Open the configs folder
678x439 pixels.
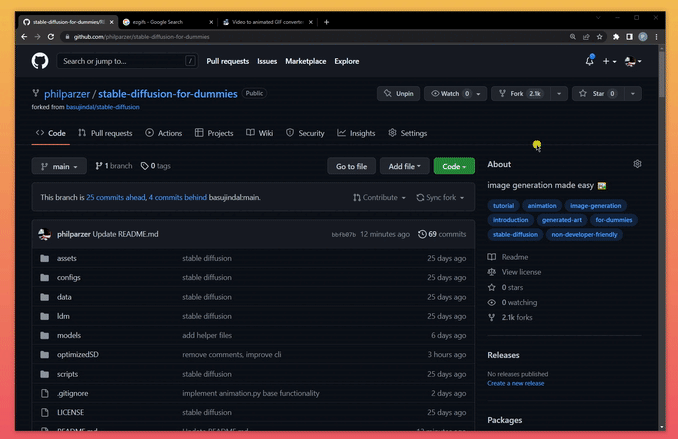[x=69, y=277]
